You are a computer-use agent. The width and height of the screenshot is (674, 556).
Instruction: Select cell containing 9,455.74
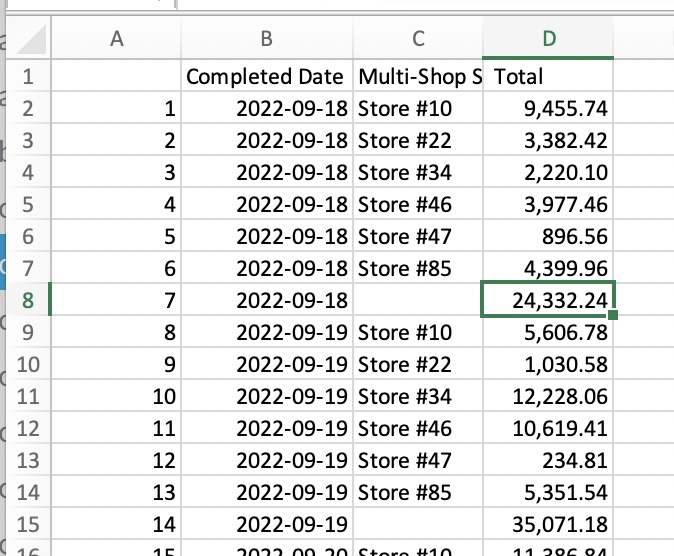(x=547, y=108)
